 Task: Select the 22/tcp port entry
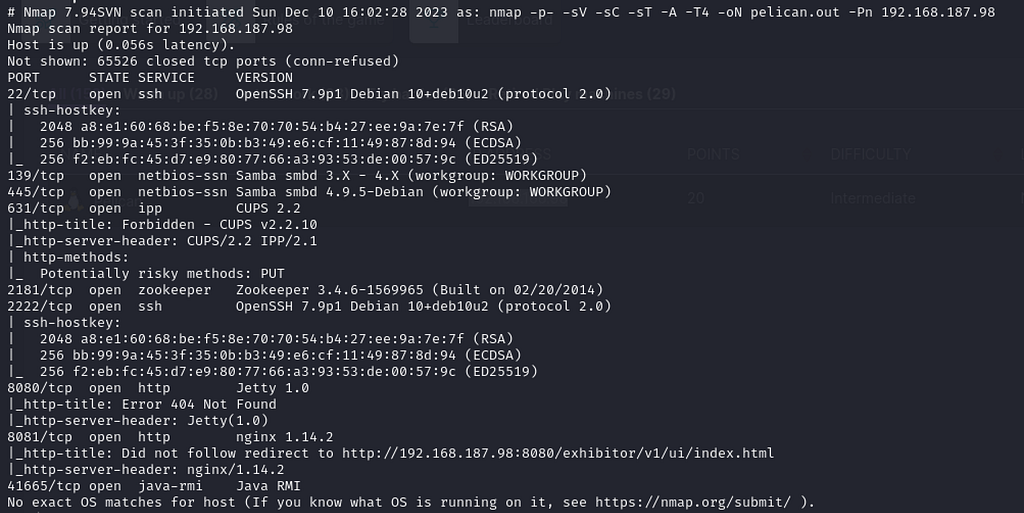click(31, 93)
